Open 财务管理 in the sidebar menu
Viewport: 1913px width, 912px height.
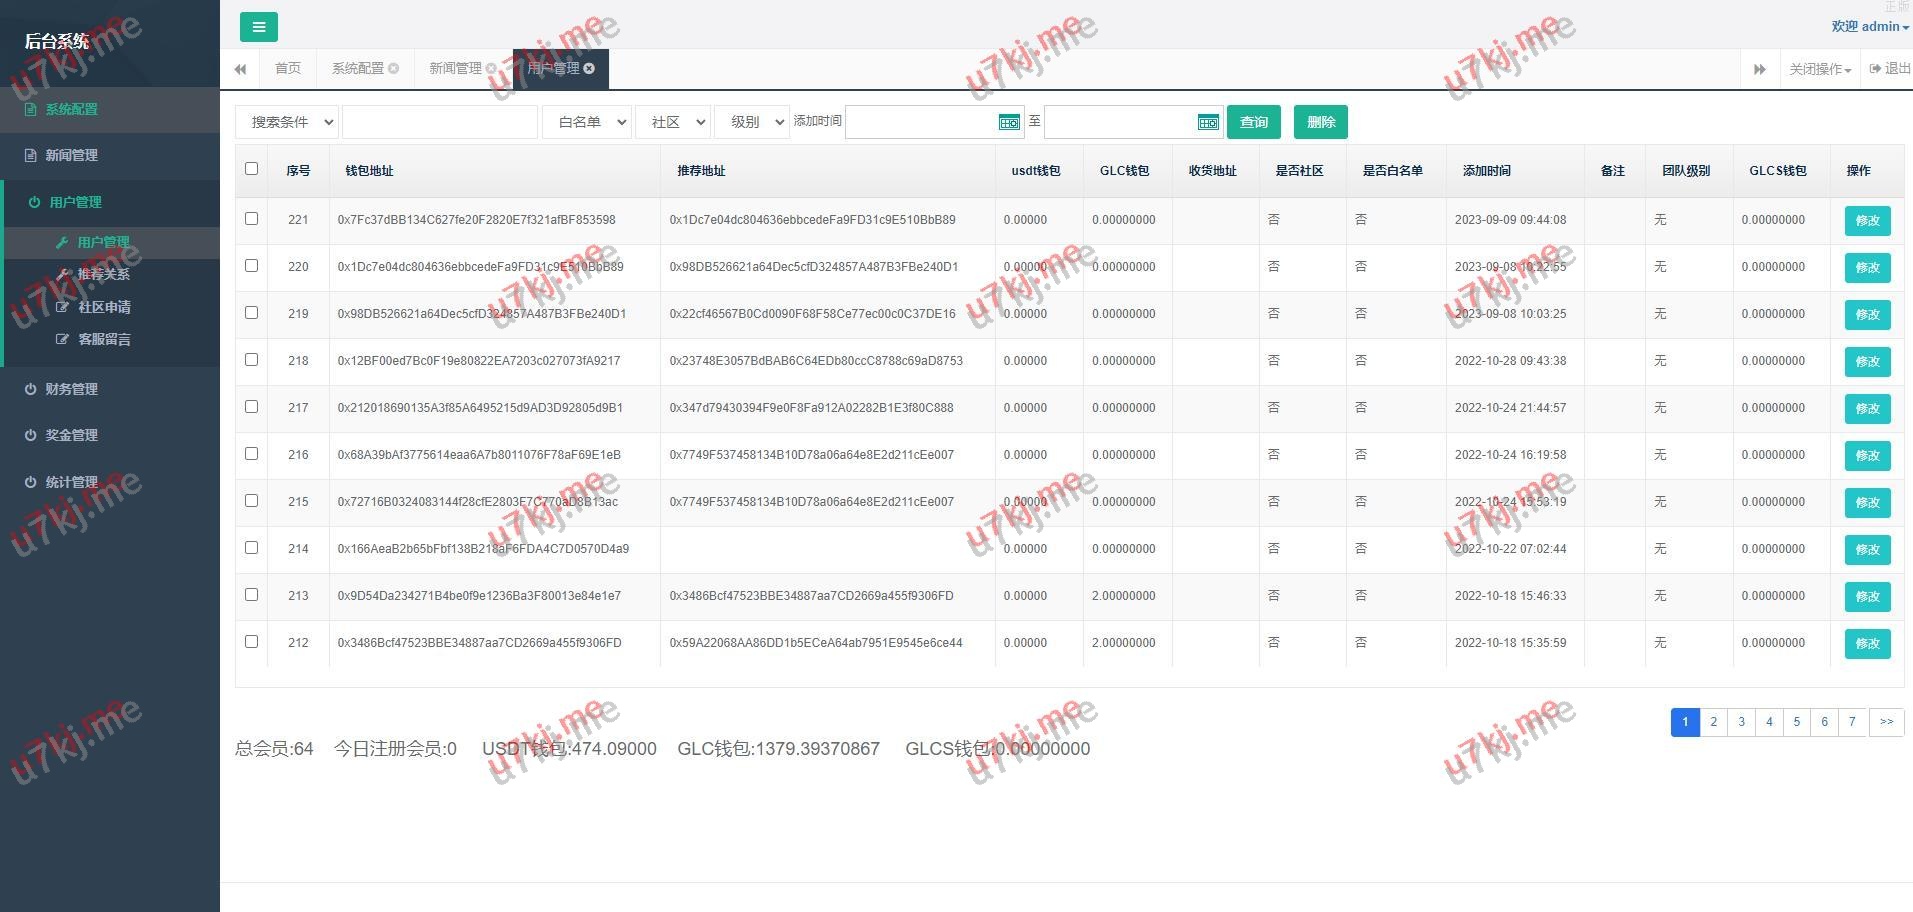tap(71, 389)
